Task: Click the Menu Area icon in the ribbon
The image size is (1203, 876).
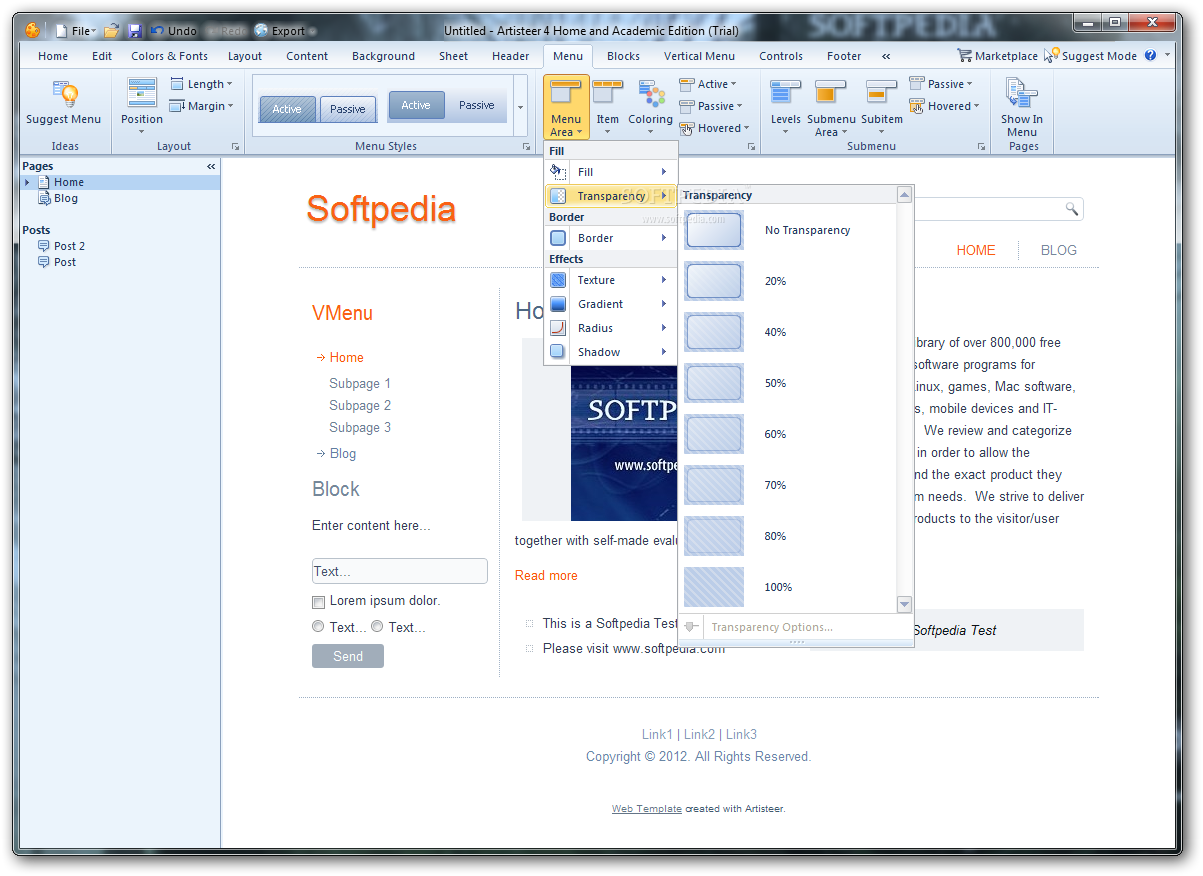Action: coord(566,93)
